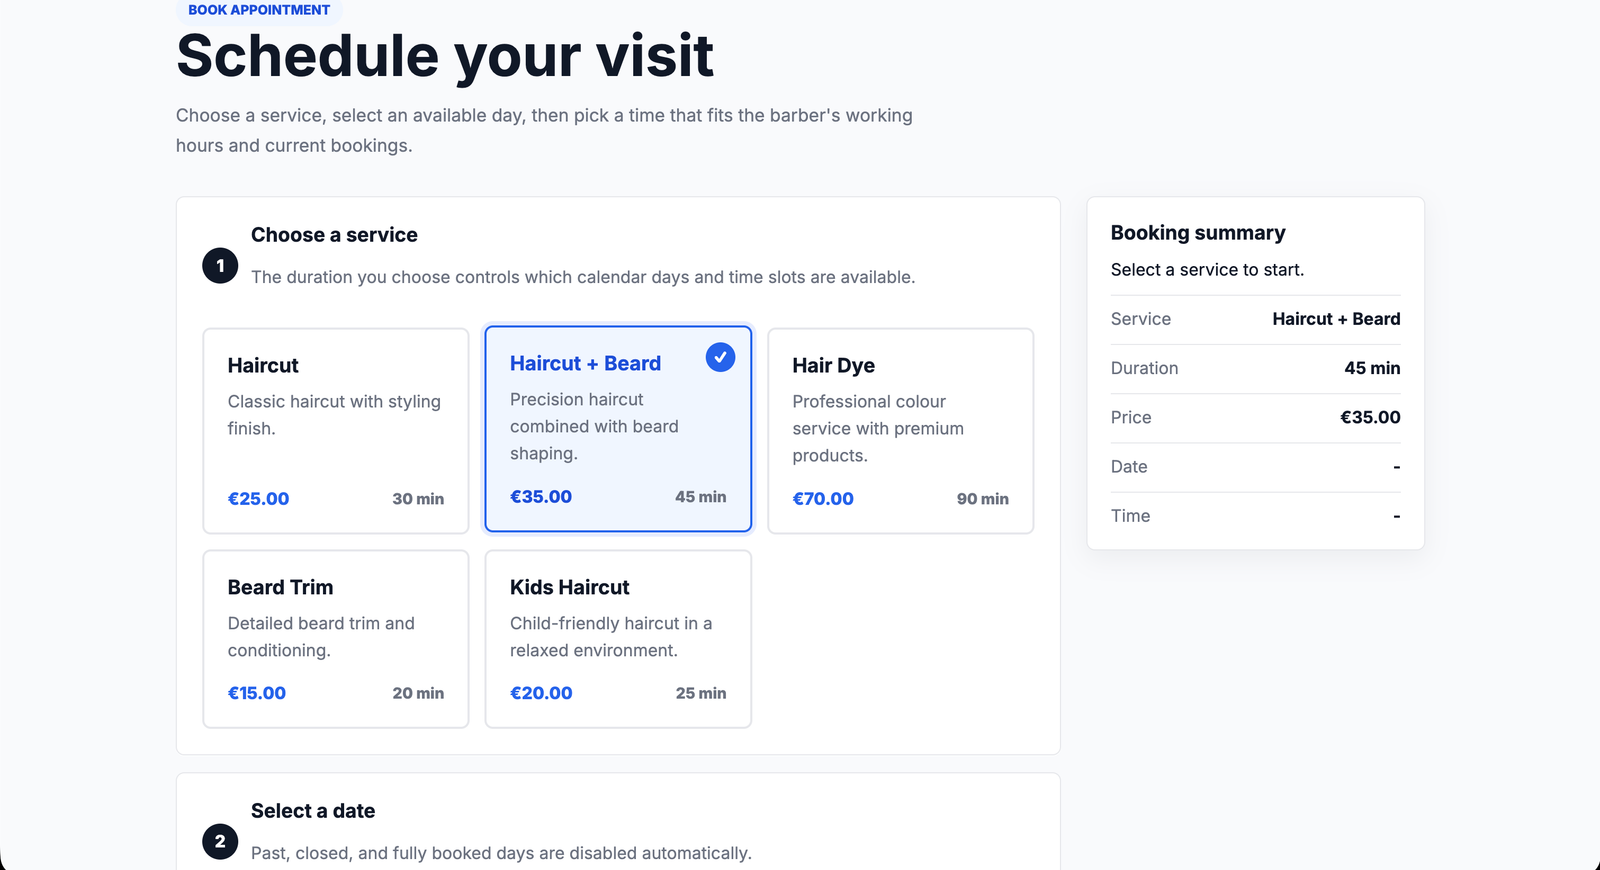Click the Schedule your visit heading

[445, 55]
